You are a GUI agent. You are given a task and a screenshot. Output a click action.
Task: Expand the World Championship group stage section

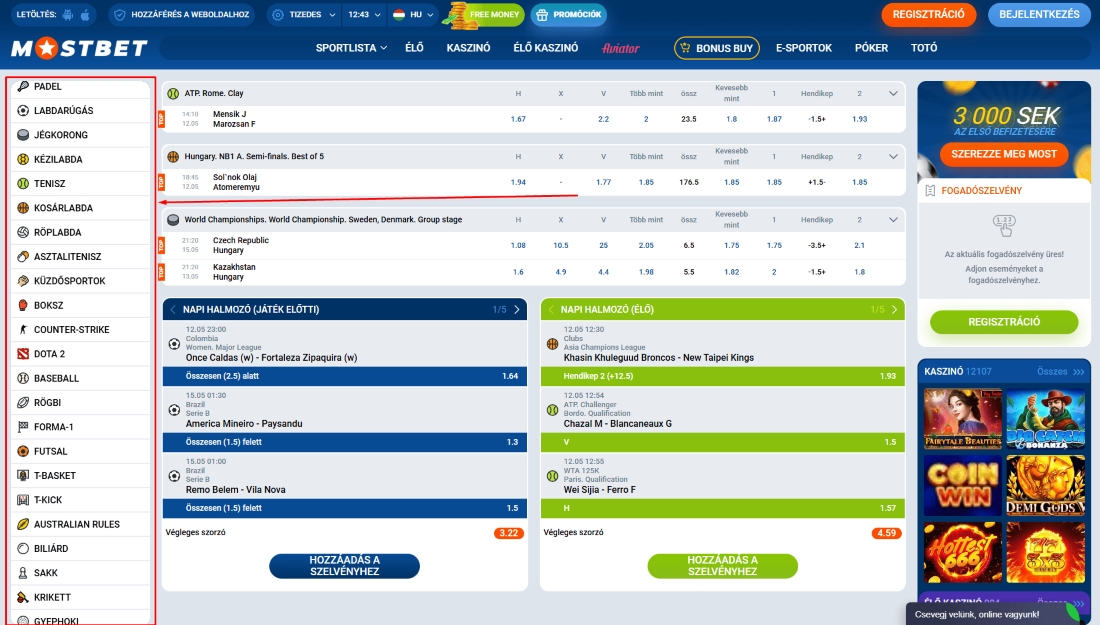click(893, 220)
